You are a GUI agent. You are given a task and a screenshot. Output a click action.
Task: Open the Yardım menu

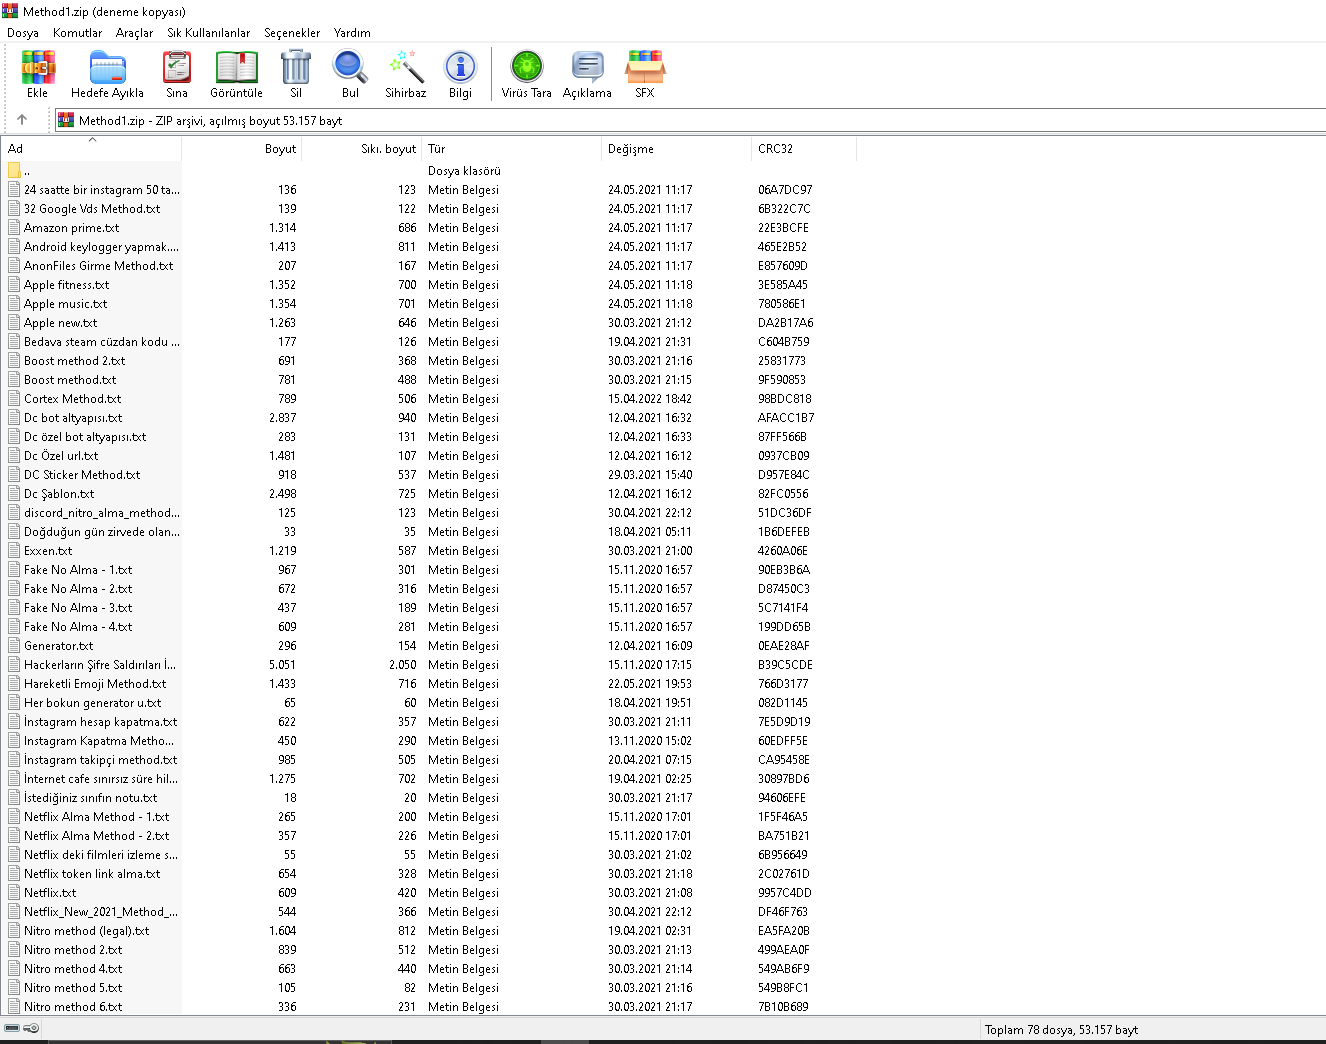pyautogui.click(x=352, y=33)
